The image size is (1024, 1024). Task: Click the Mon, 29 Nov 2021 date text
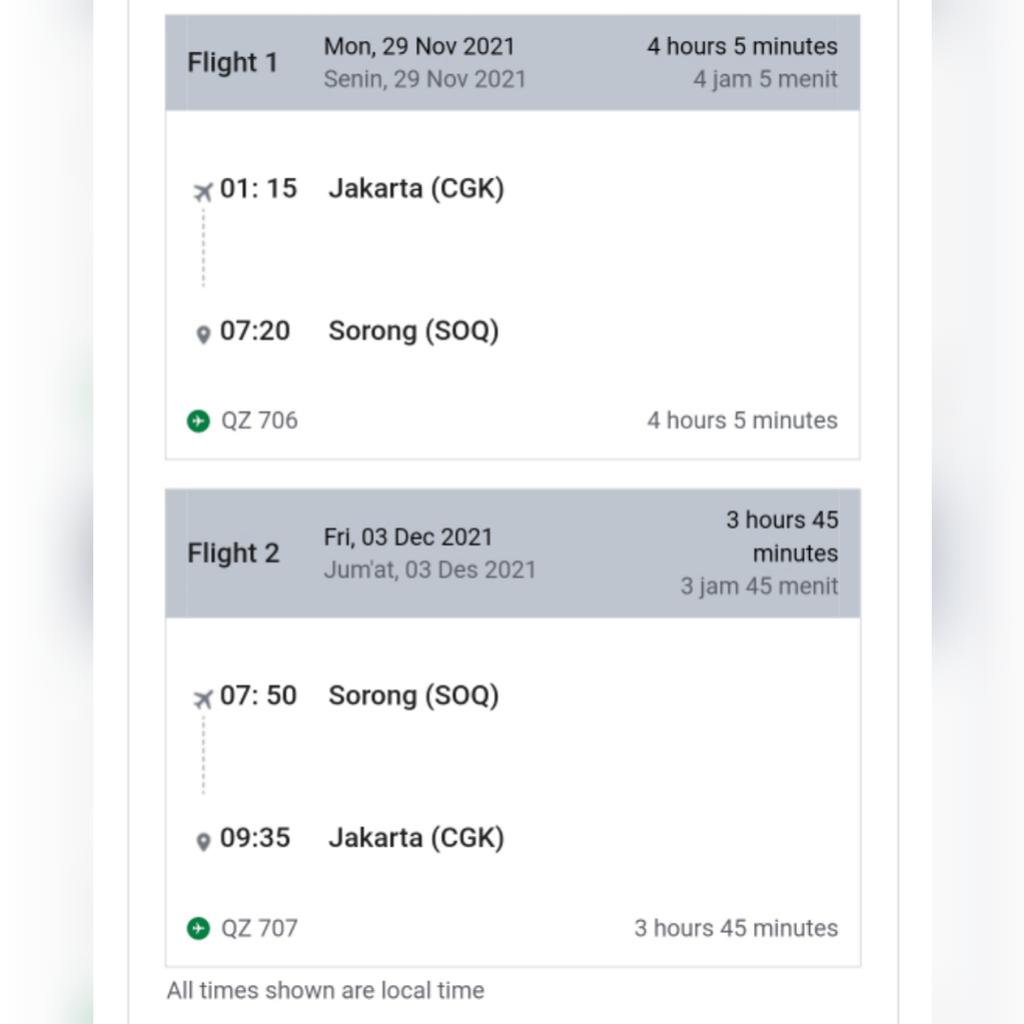[419, 46]
